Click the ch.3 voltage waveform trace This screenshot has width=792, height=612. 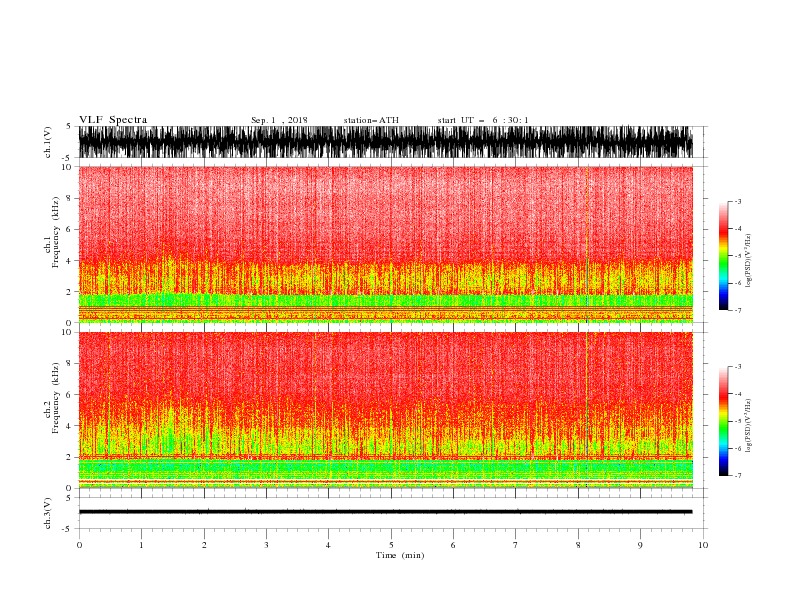386,512
